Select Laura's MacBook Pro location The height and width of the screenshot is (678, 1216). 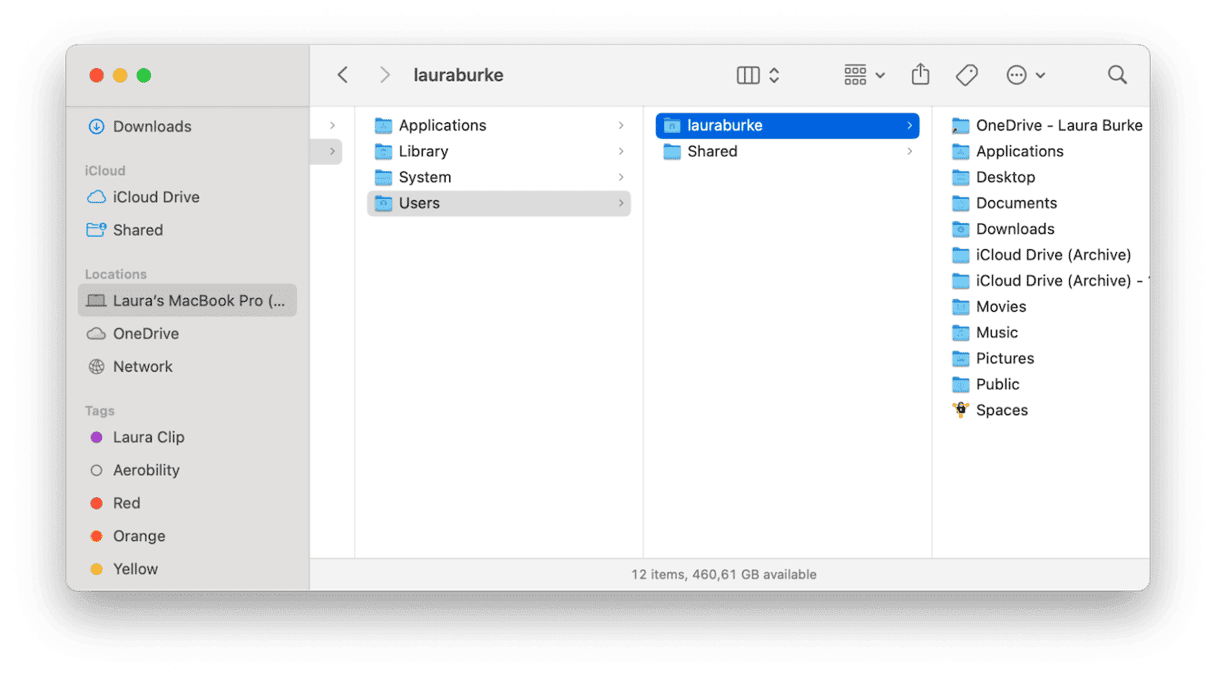187,300
